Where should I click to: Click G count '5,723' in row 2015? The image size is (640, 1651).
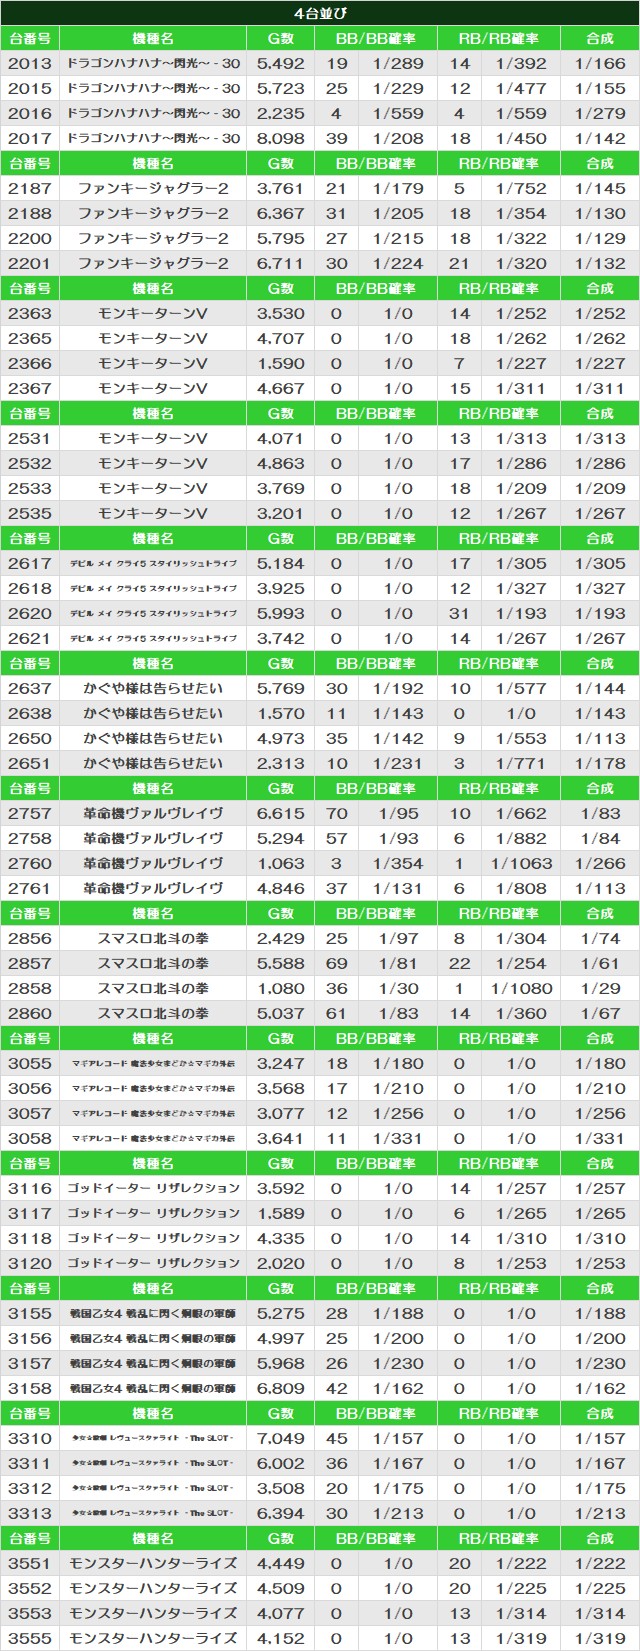coord(281,88)
